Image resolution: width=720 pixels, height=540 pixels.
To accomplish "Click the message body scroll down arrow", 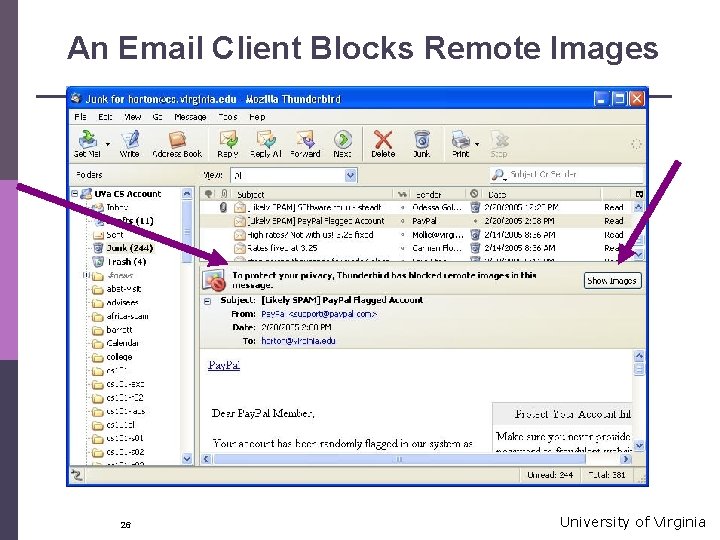I will (639, 445).
